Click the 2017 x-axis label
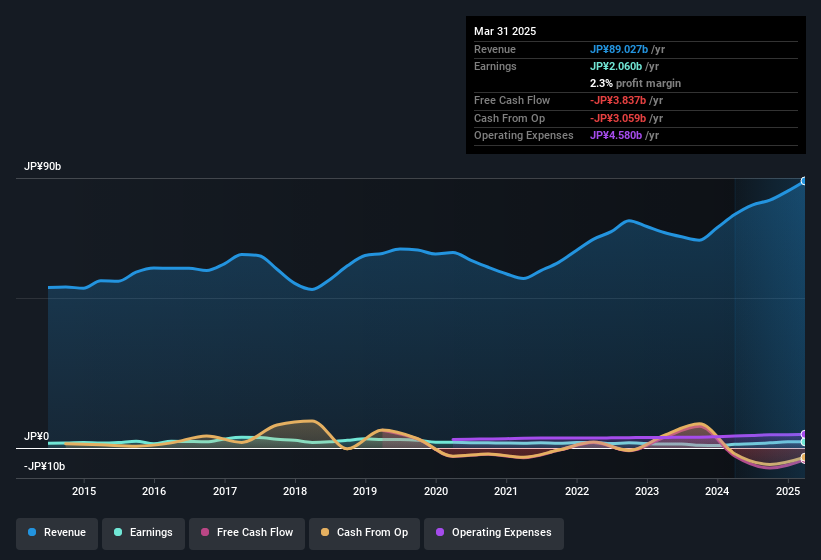Screen dimensions: 821x560 (x=225, y=491)
